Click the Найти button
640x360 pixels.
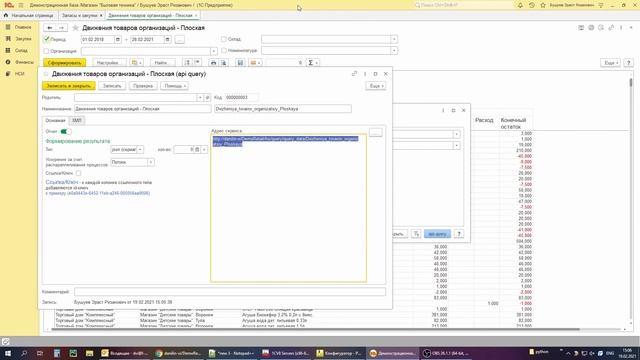point(163,63)
